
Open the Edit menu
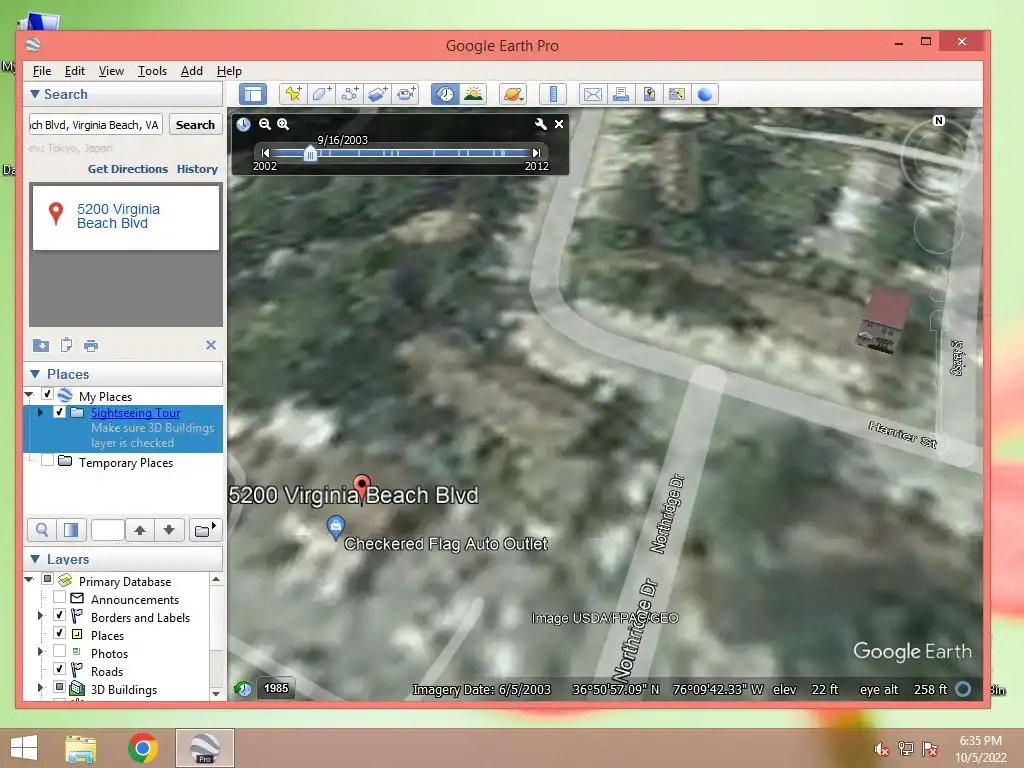pos(74,71)
